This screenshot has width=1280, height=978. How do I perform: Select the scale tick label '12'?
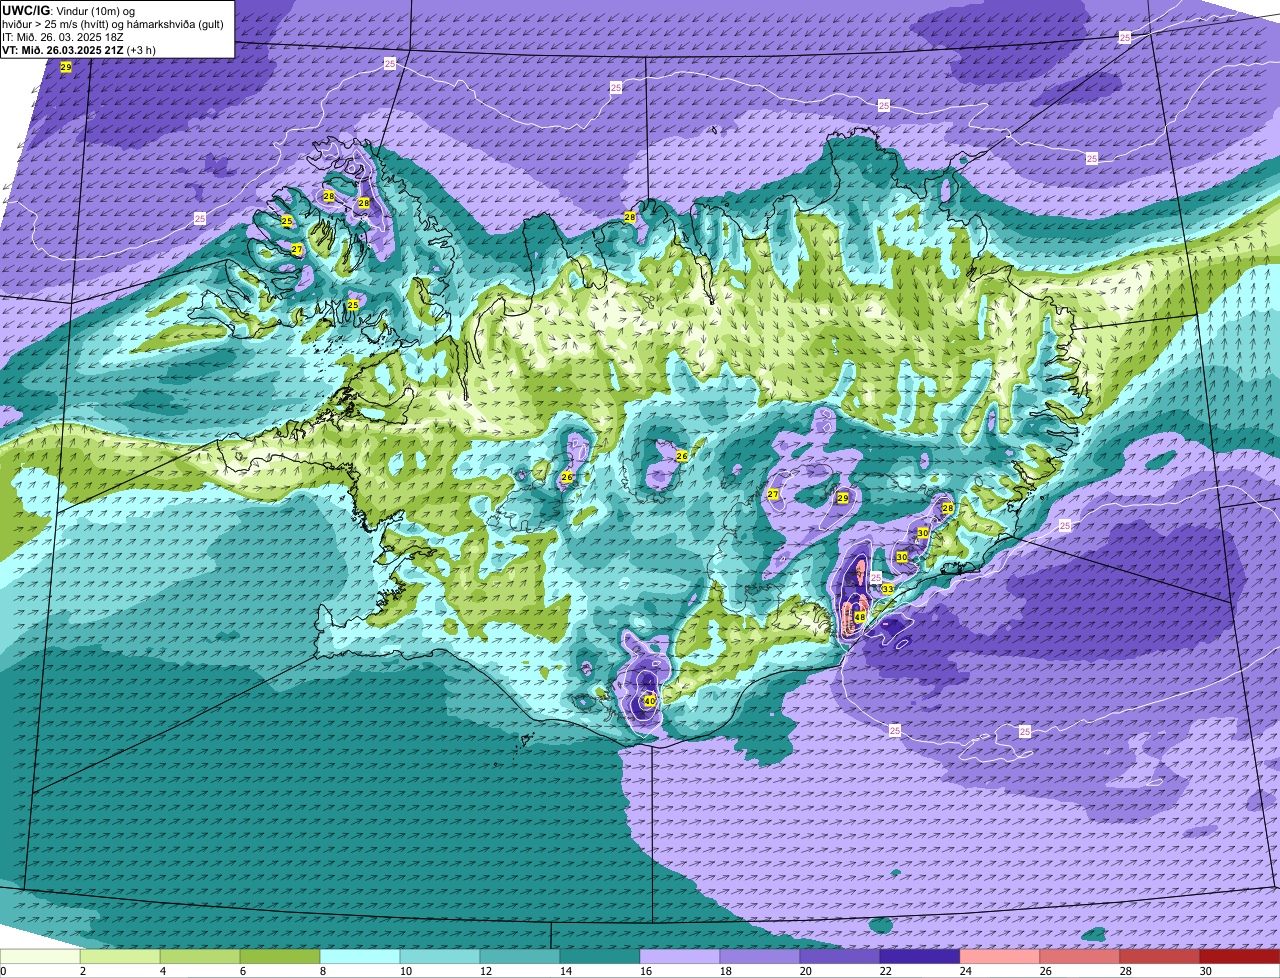pyautogui.click(x=486, y=971)
